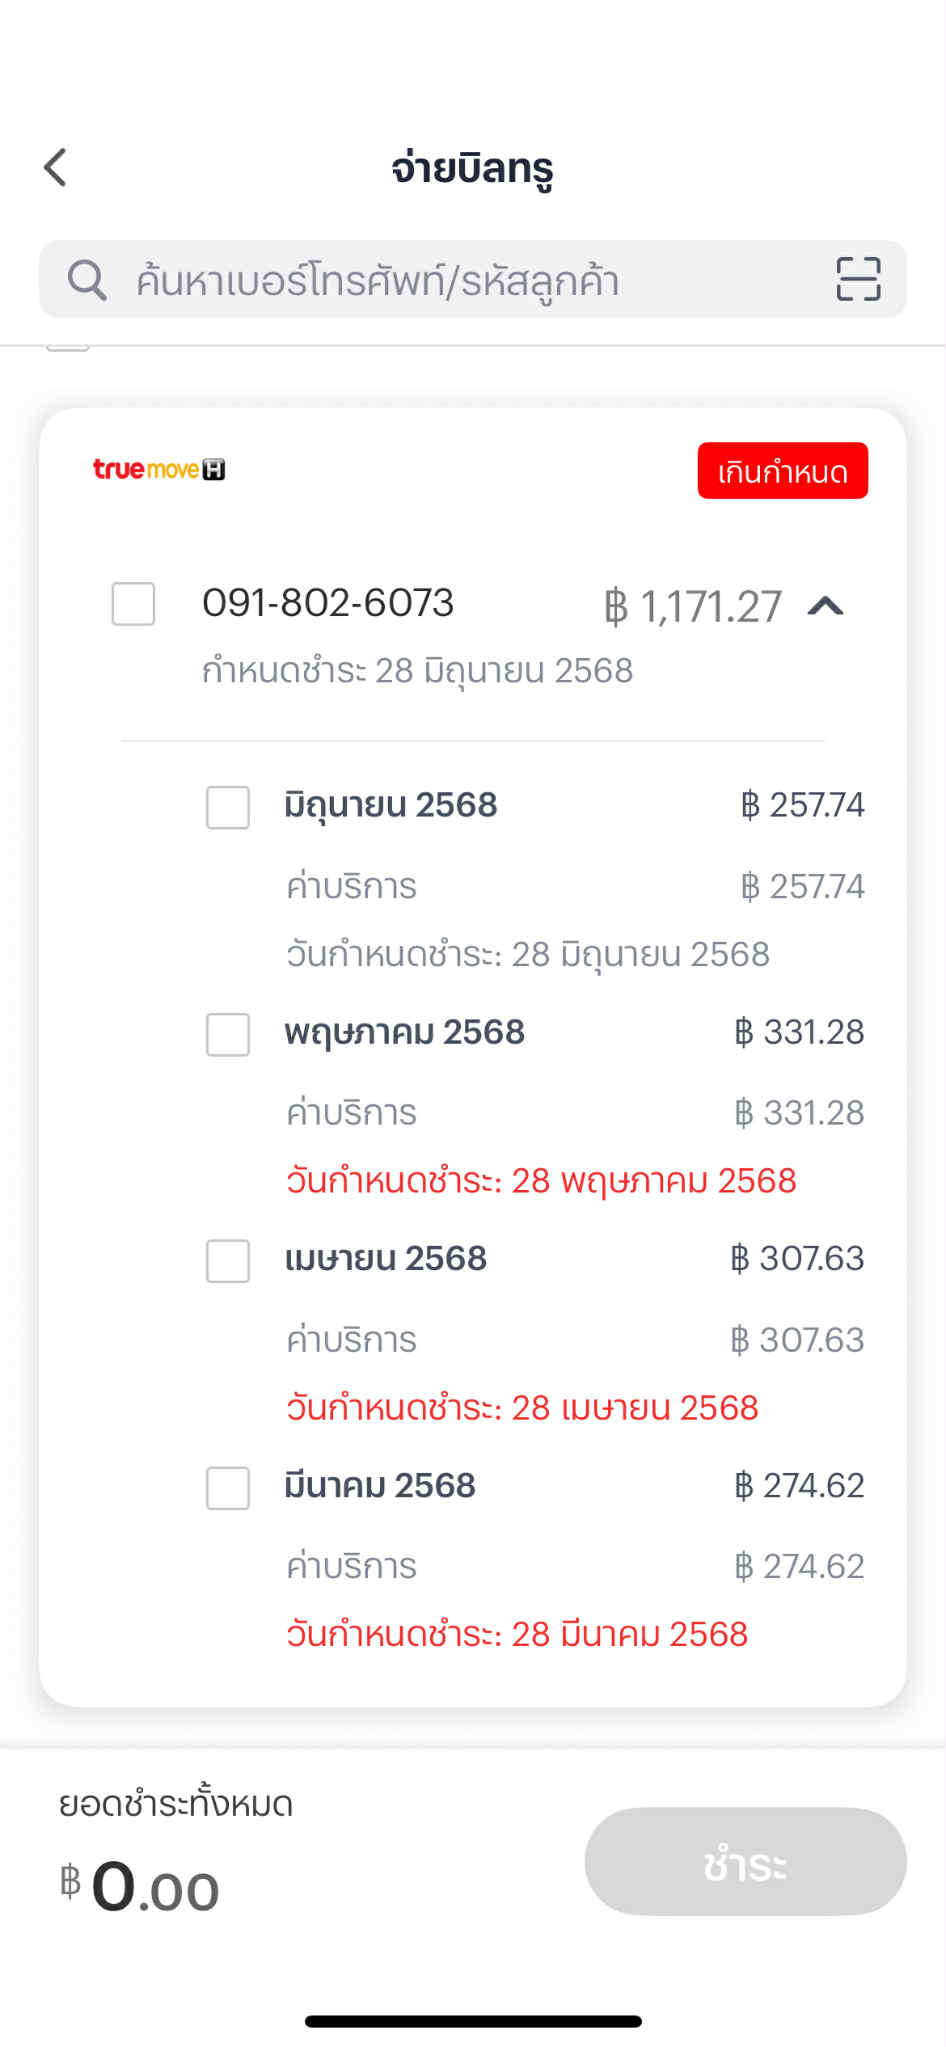
Task: Tap the พฤษภาคม 2568 bill row label
Action: [405, 1032]
